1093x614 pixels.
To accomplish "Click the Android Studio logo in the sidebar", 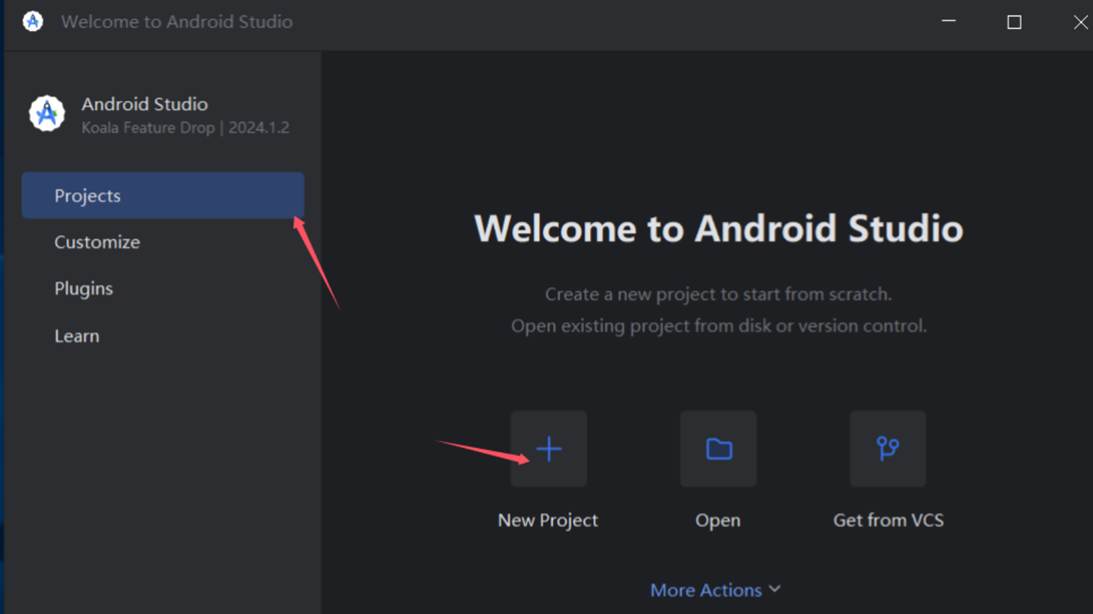I will point(47,114).
